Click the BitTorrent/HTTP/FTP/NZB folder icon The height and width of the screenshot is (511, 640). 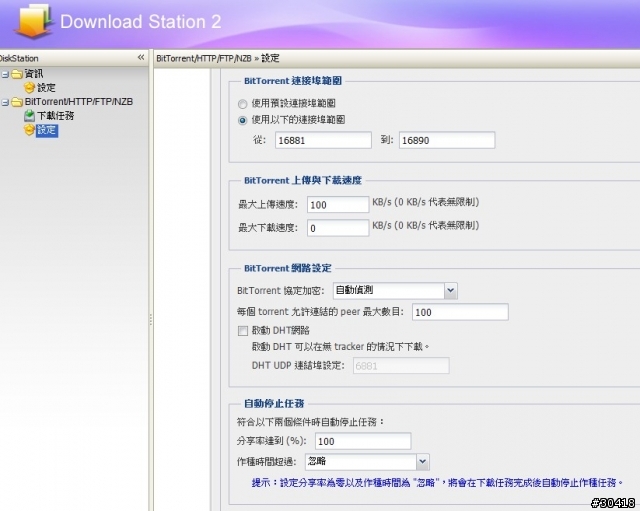17,102
